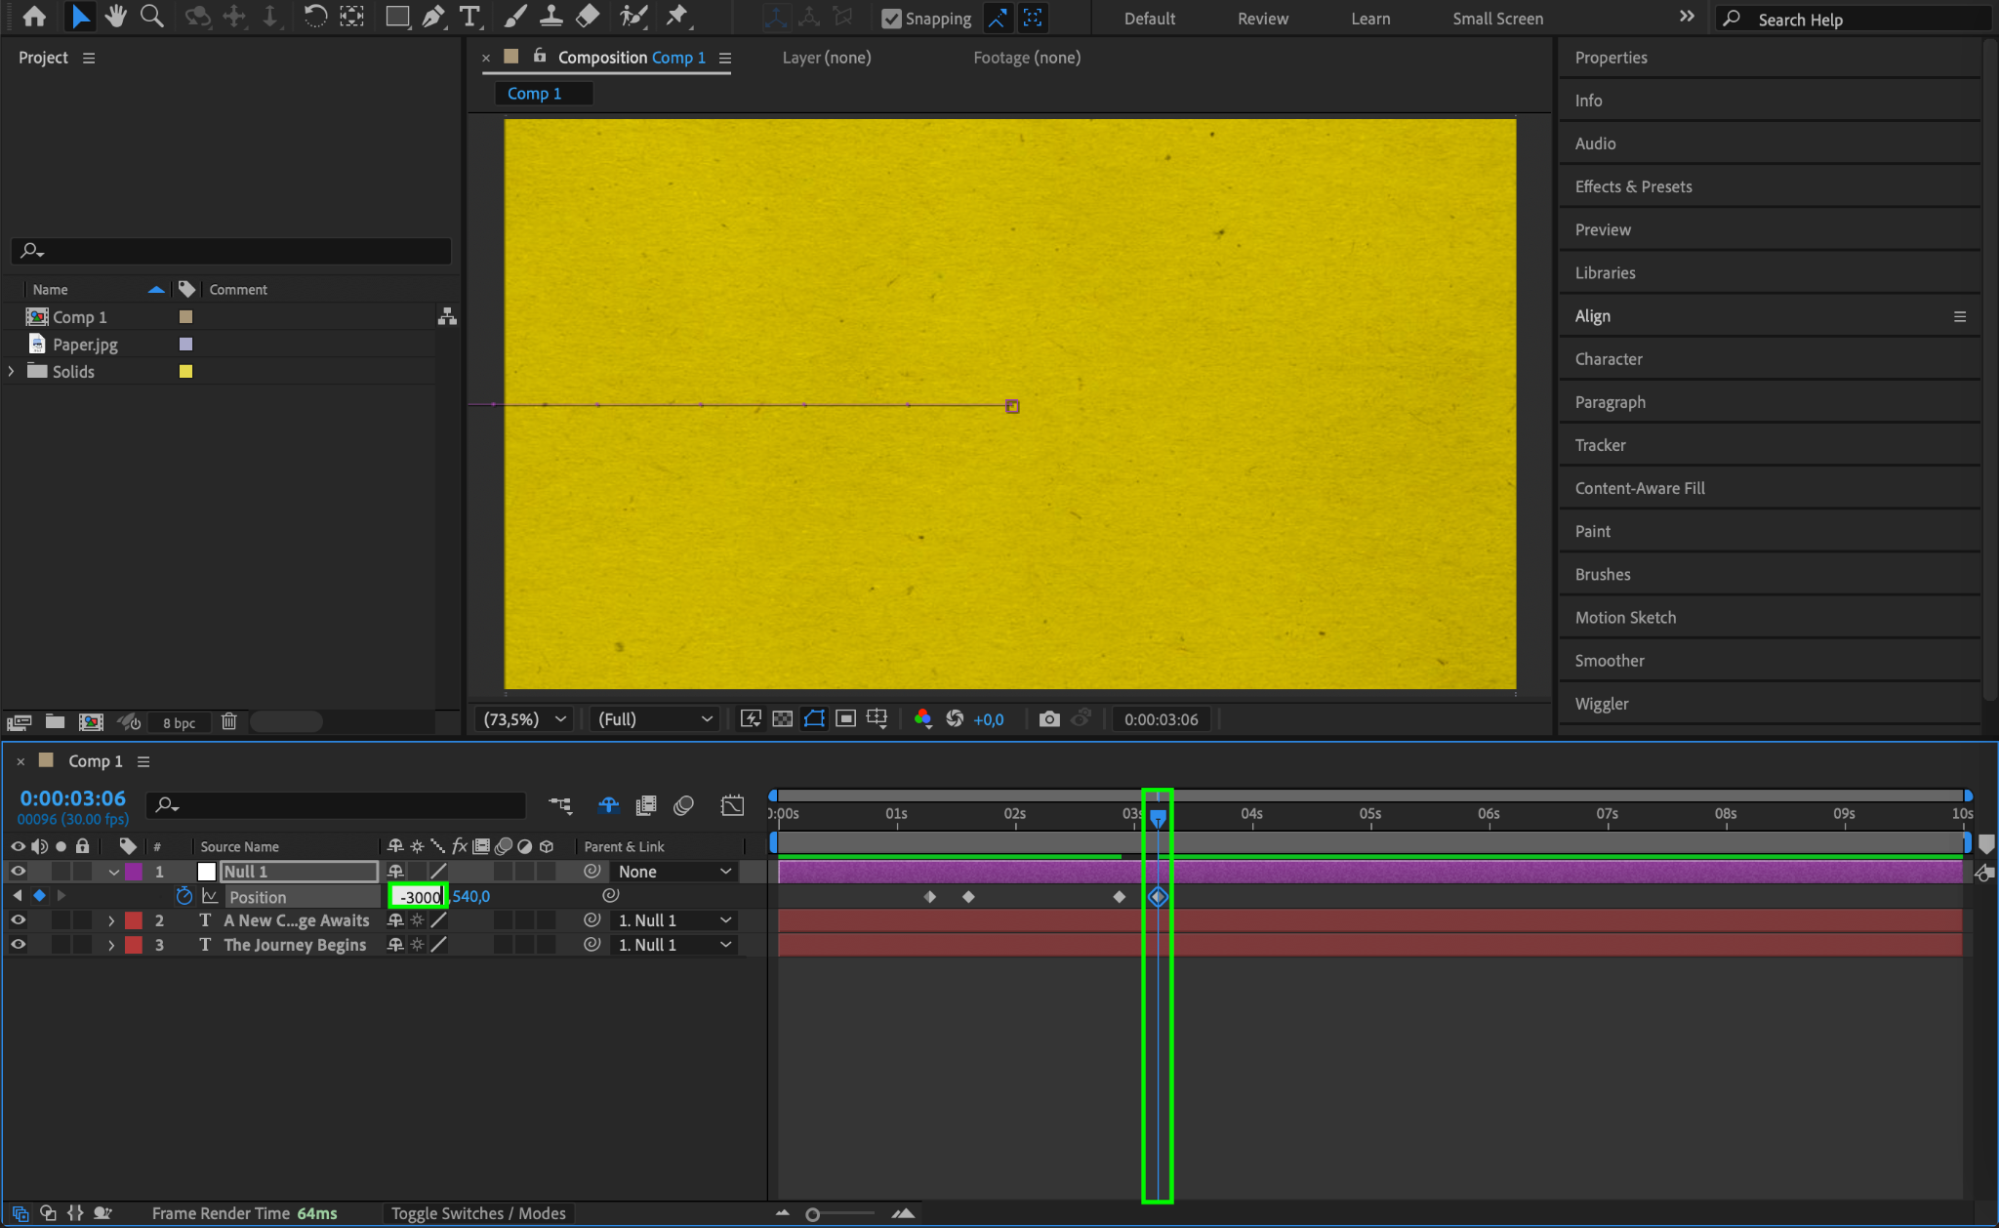The image size is (1999, 1228).
Task: Switch to the Review workspace
Action: [x=1262, y=18]
